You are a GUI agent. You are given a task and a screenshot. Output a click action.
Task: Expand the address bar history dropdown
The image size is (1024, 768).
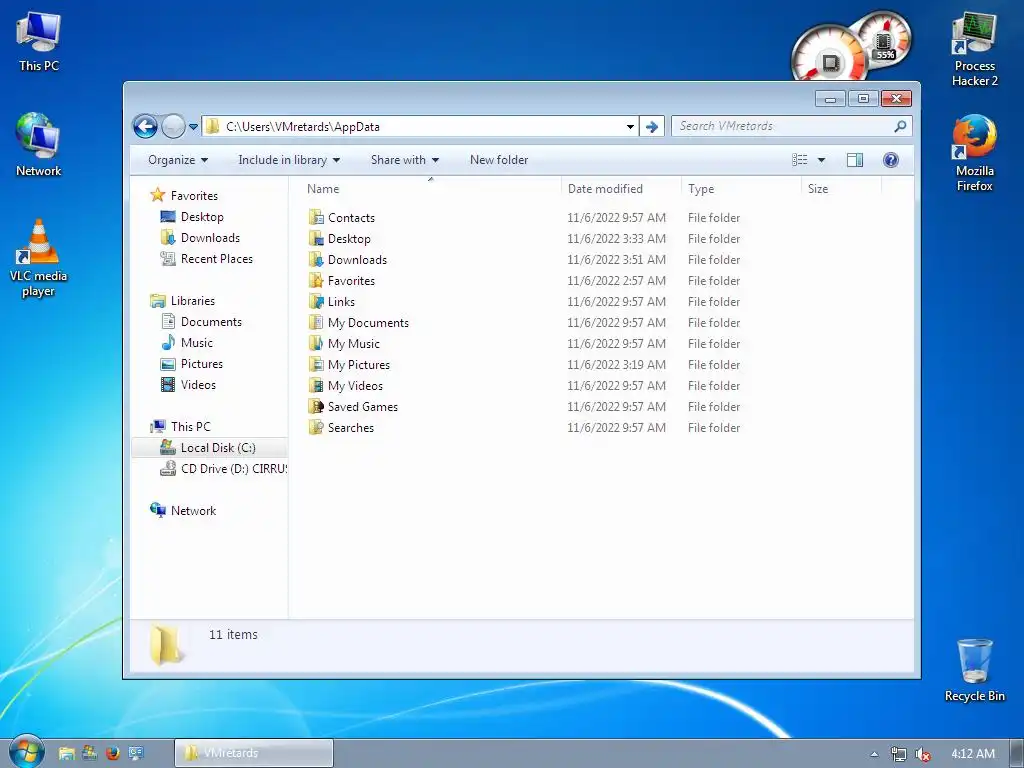(630, 127)
